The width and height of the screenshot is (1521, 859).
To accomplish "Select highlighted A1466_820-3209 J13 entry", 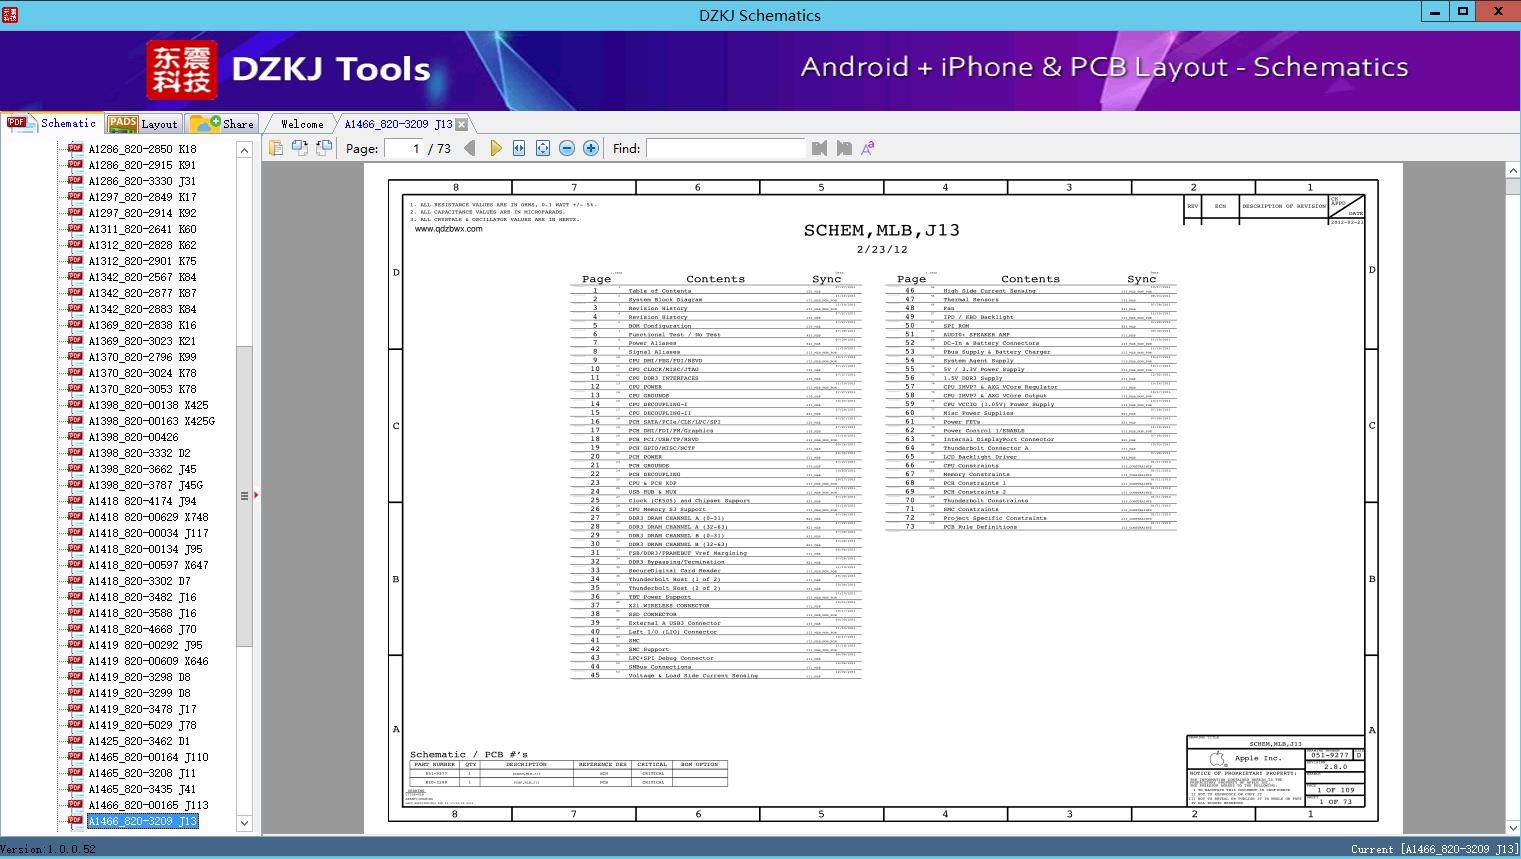I will 142,821.
